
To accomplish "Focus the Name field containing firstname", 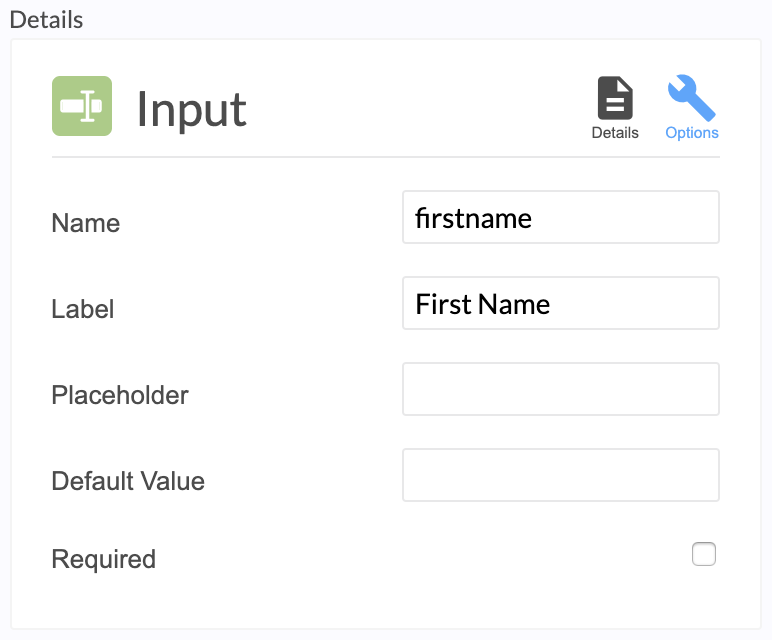I will pyautogui.click(x=561, y=217).
